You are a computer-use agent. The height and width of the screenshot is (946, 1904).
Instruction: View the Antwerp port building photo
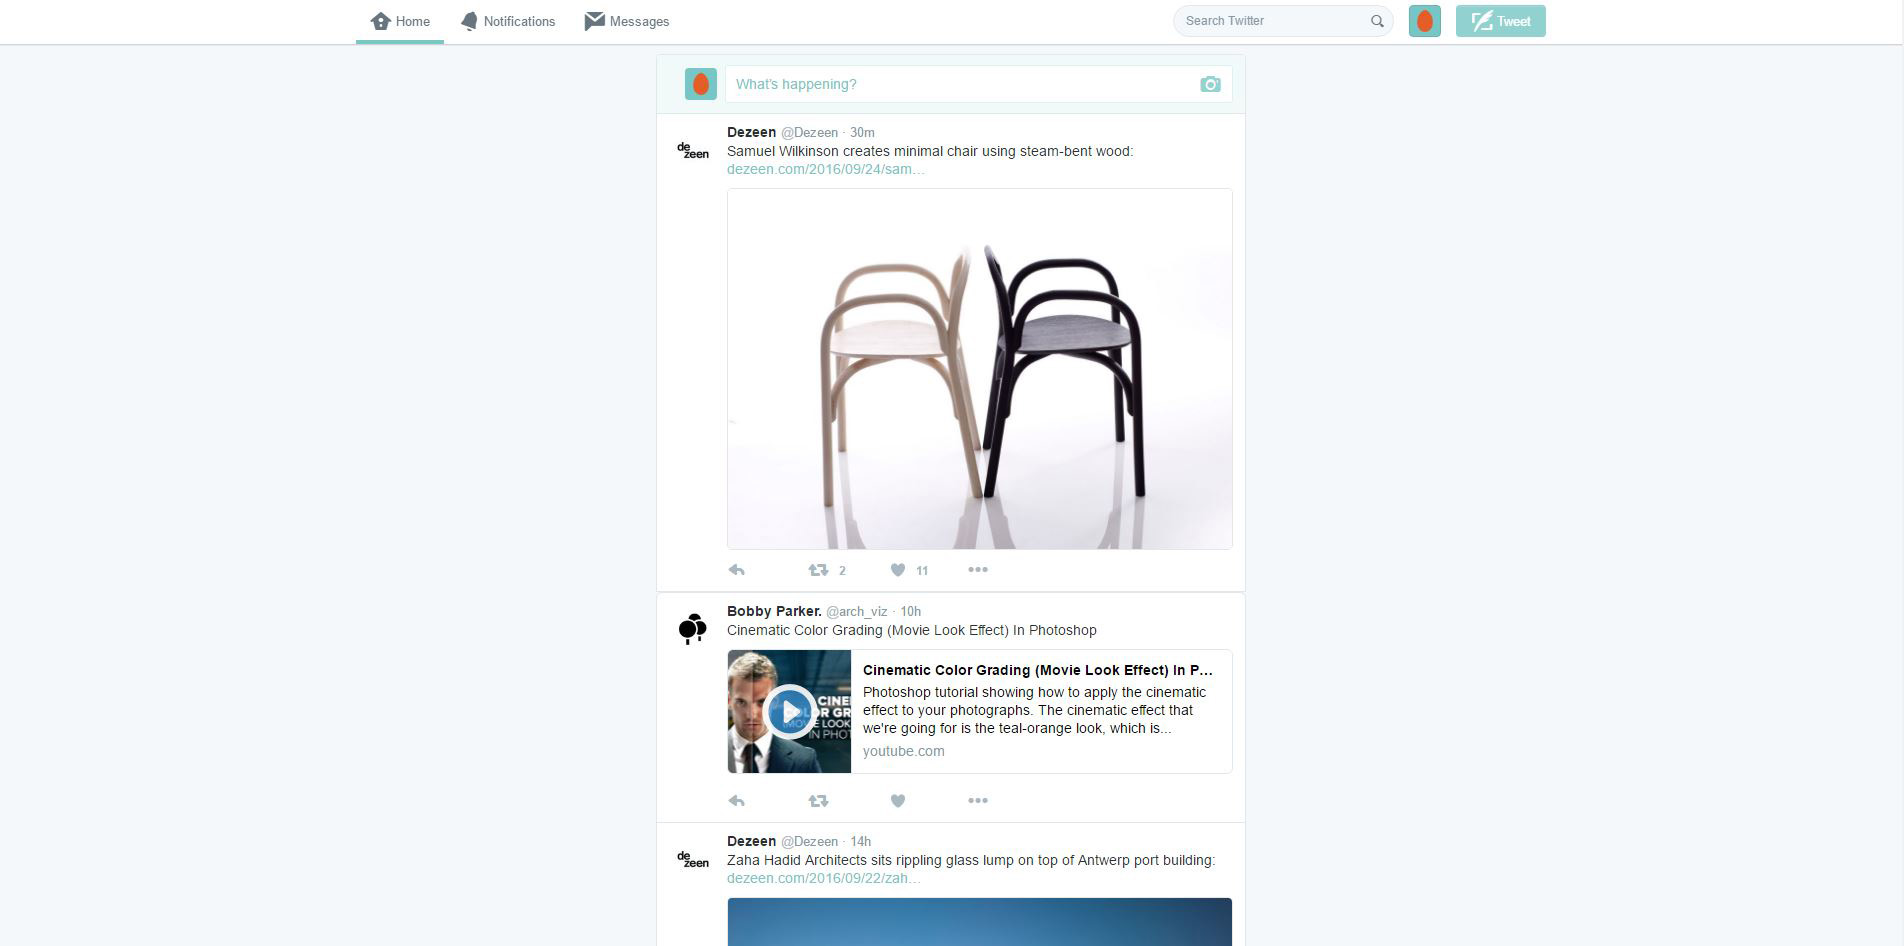pyautogui.click(x=980, y=922)
